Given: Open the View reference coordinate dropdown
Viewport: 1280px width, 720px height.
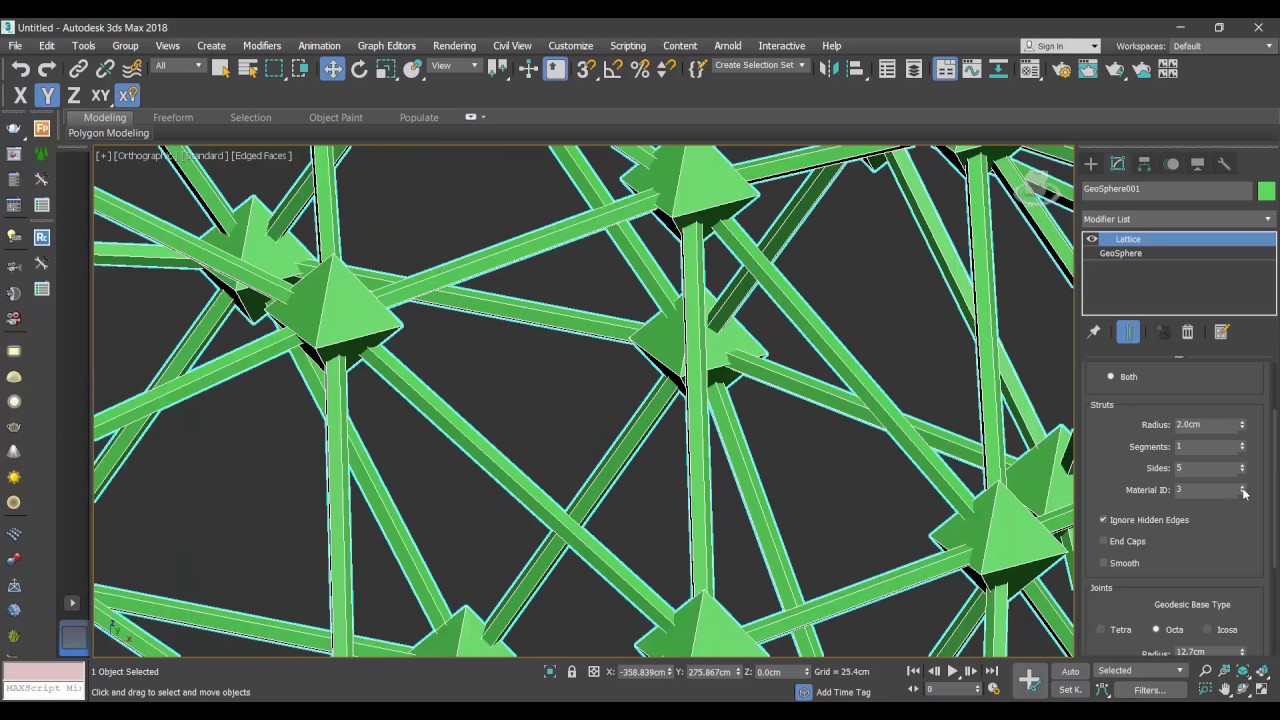Looking at the screenshot, I should [x=455, y=66].
